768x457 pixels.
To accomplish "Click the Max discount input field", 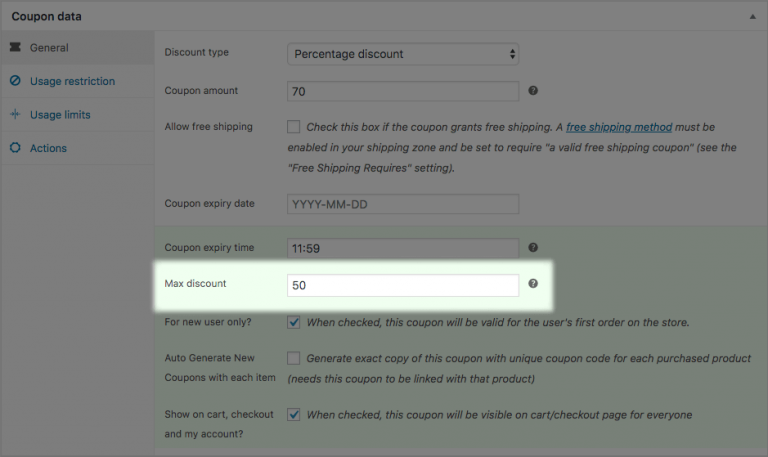I will [402, 285].
